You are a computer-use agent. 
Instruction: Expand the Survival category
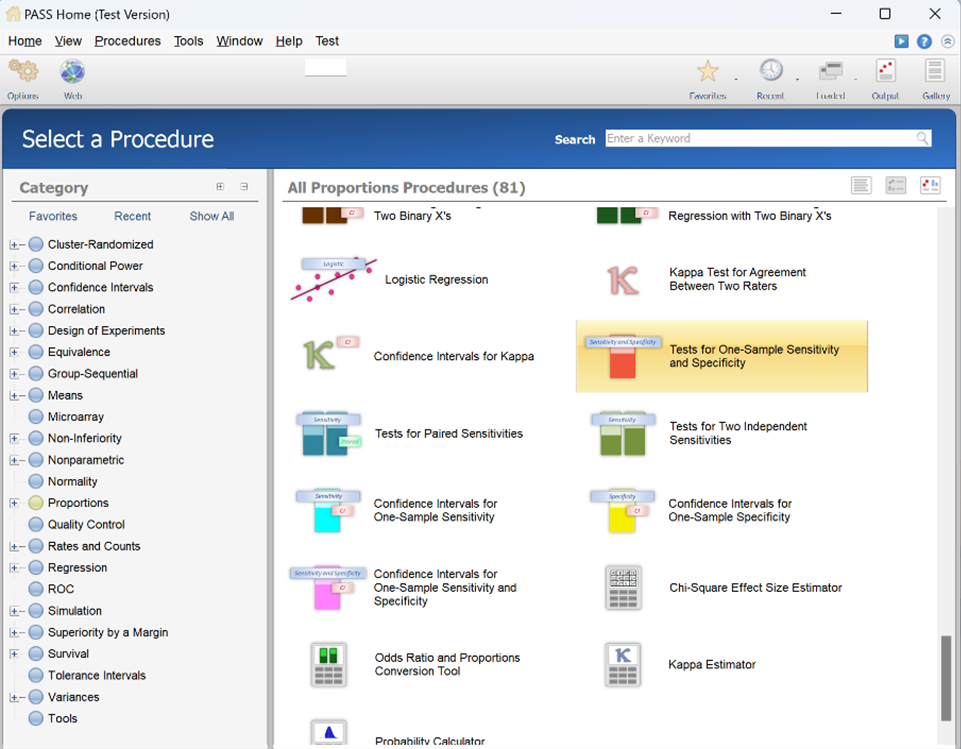pos(14,654)
